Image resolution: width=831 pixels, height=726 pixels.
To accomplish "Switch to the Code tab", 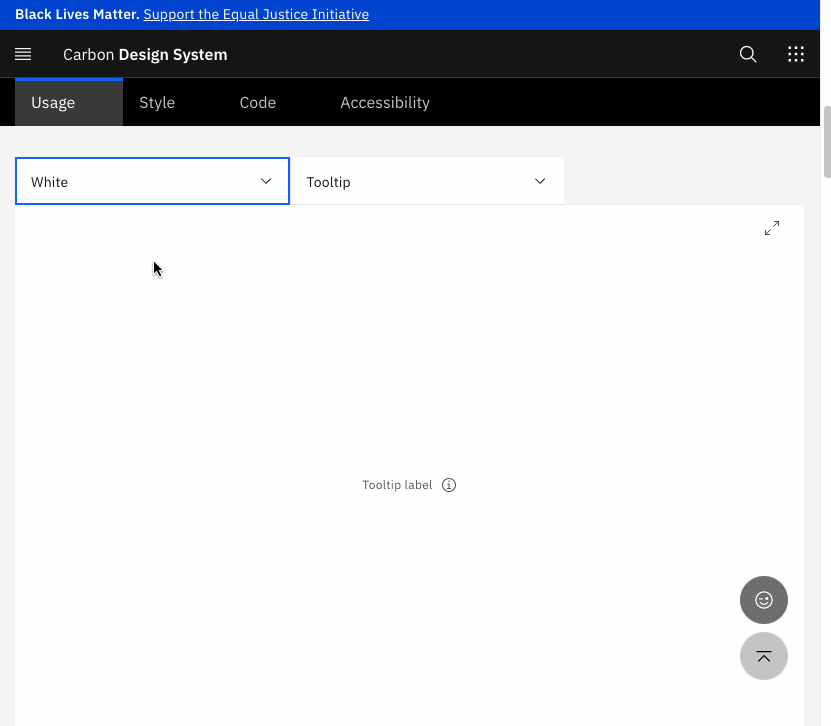I will pyautogui.click(x=257, y=102).
